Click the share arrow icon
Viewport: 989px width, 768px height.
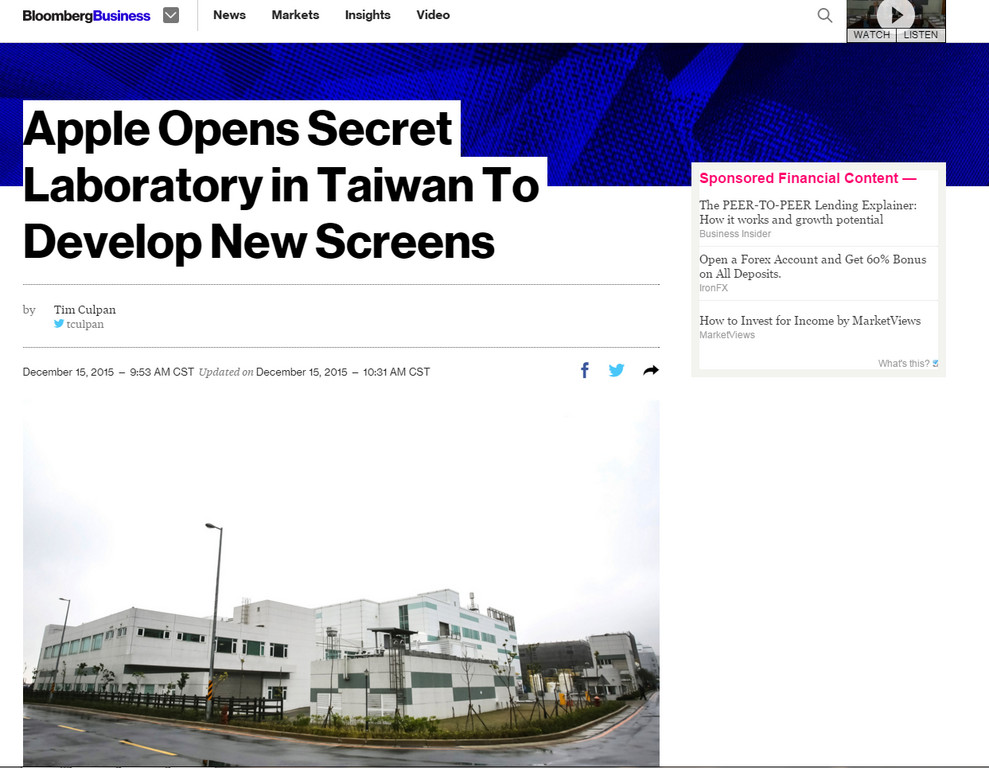(x=650, y=371)
